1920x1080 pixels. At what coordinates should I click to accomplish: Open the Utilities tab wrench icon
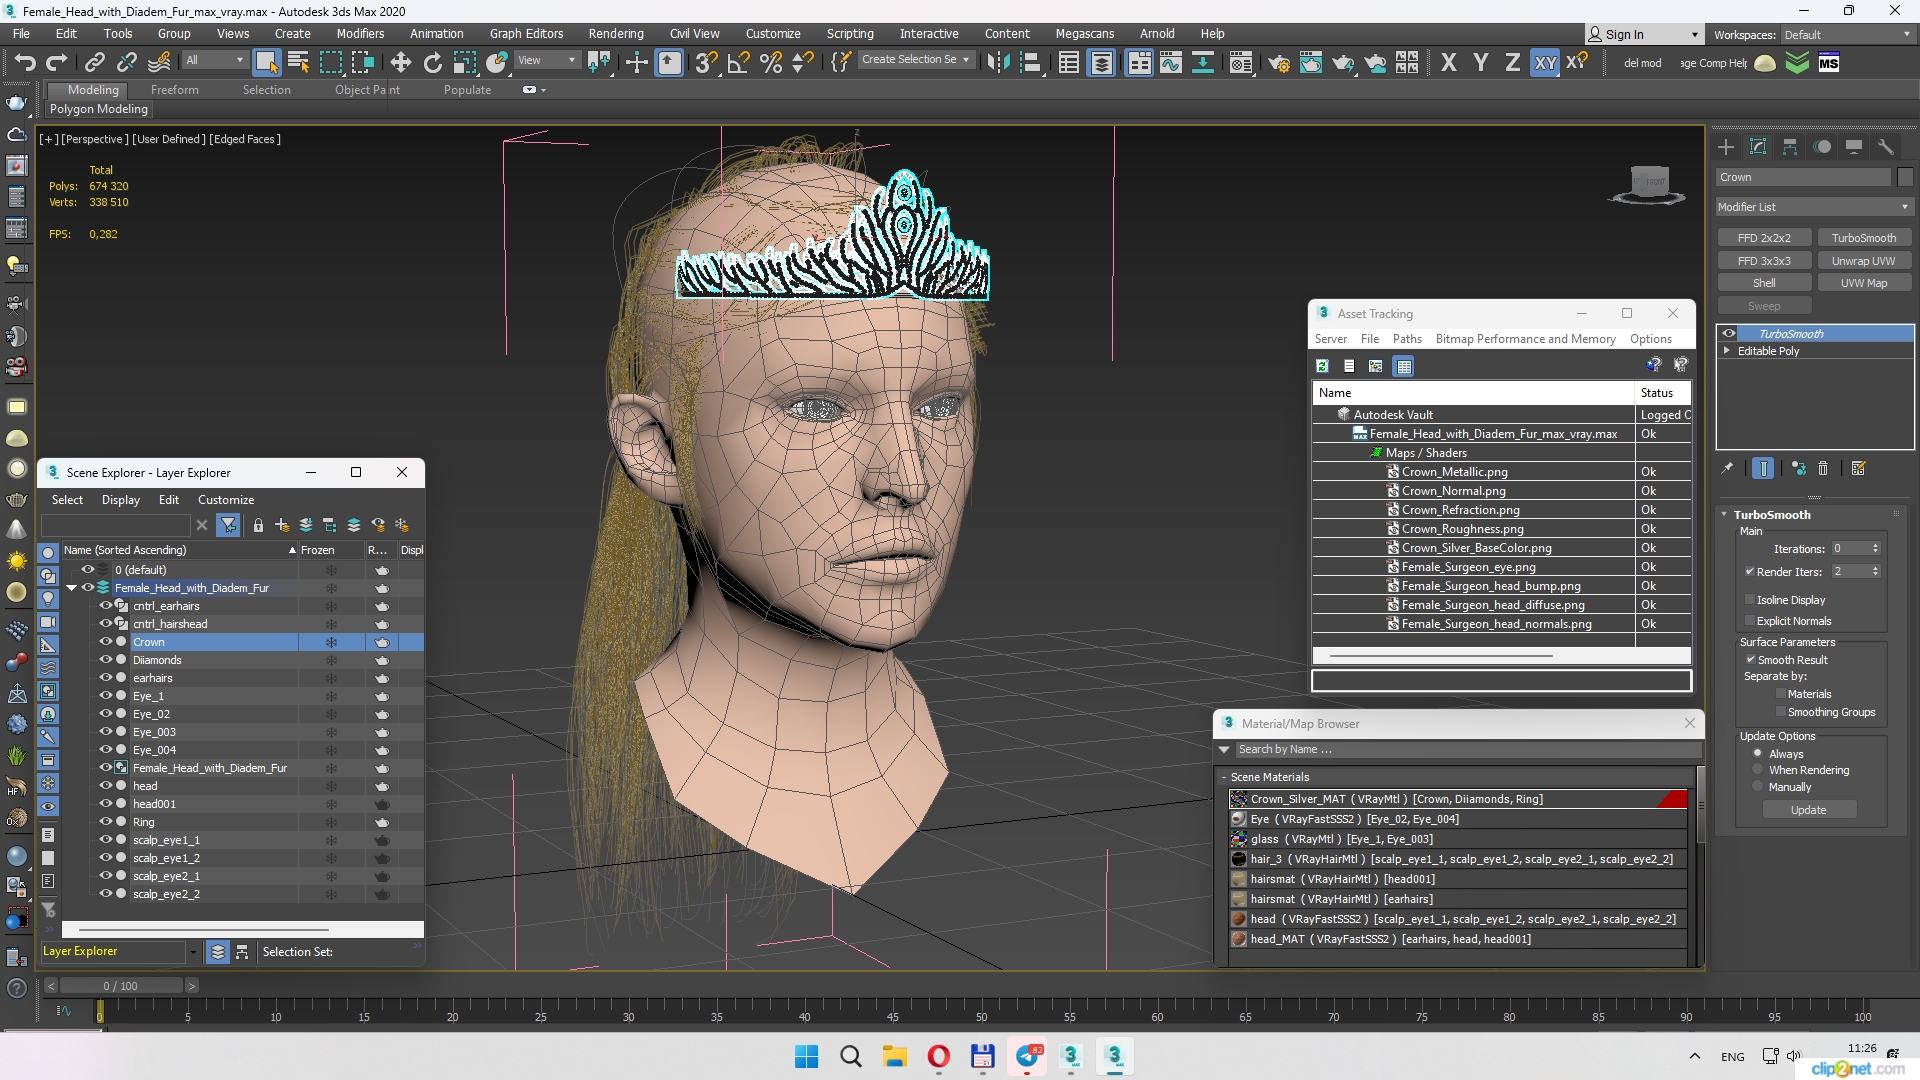[x=1886, y=147]
